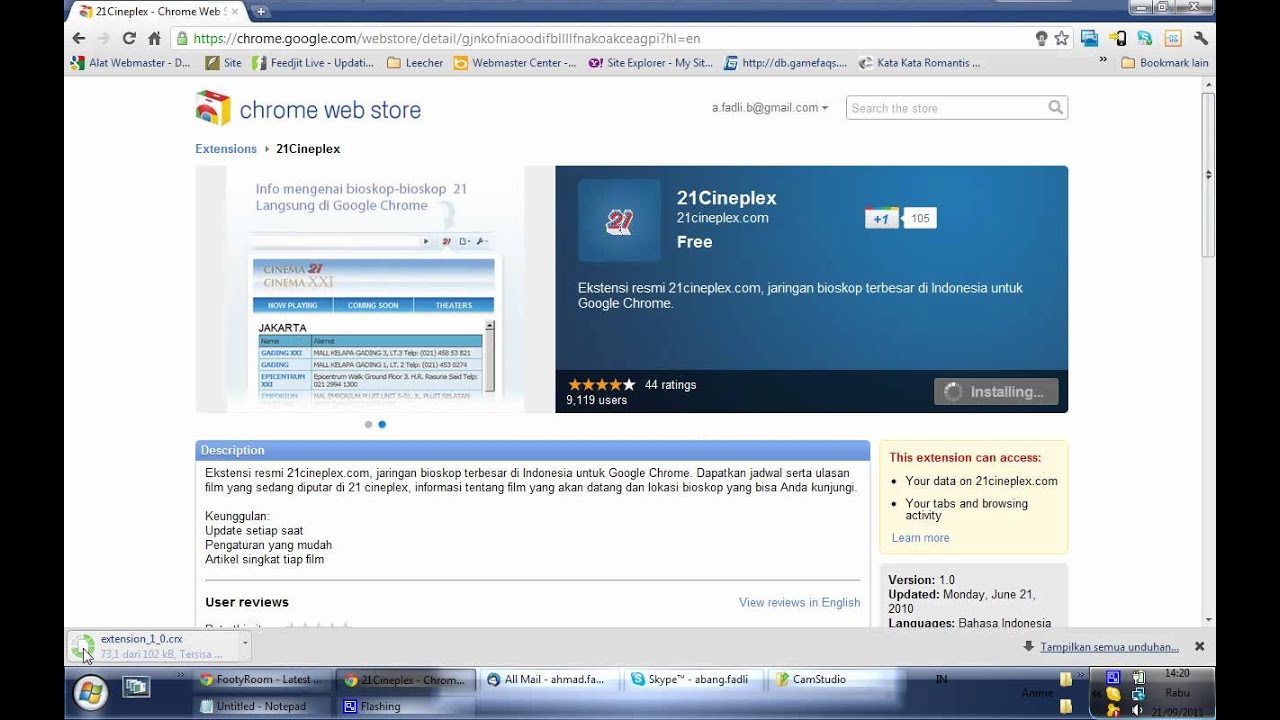Click the downloading extension_1_0.crx file icon
This screenshot has height=720, width=1280.
[x=83, y=646]
